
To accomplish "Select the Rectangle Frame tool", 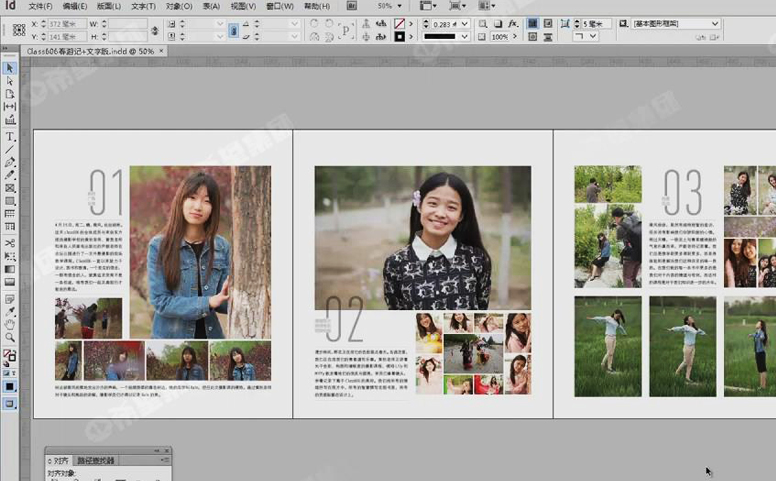I will coord(10,188).
